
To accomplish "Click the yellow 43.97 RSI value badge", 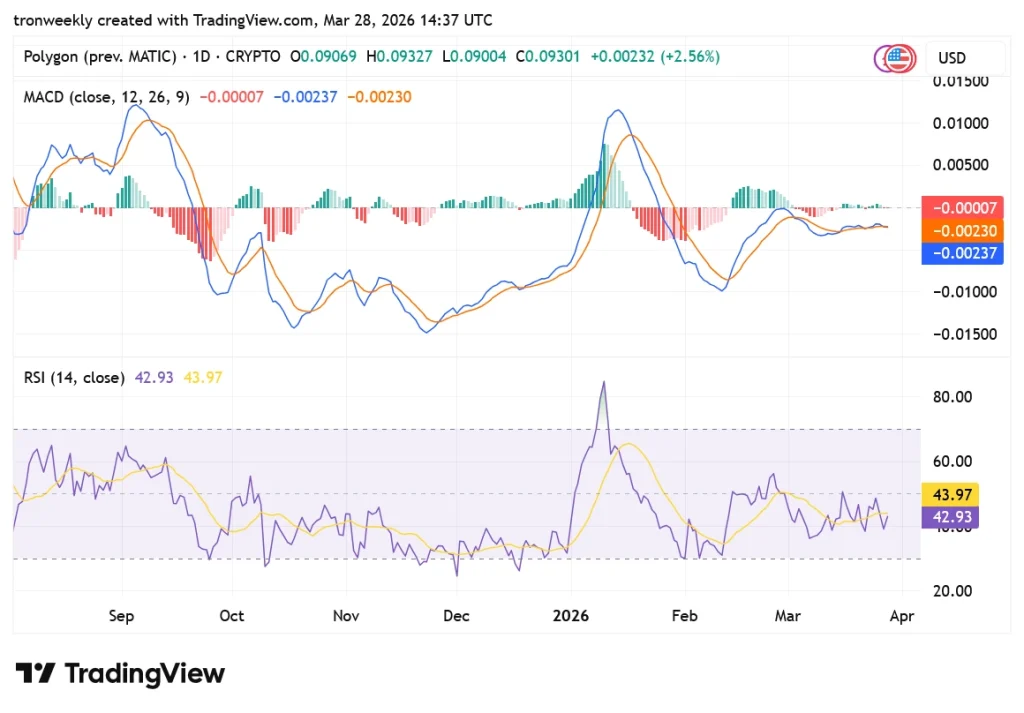I will 949,494.
